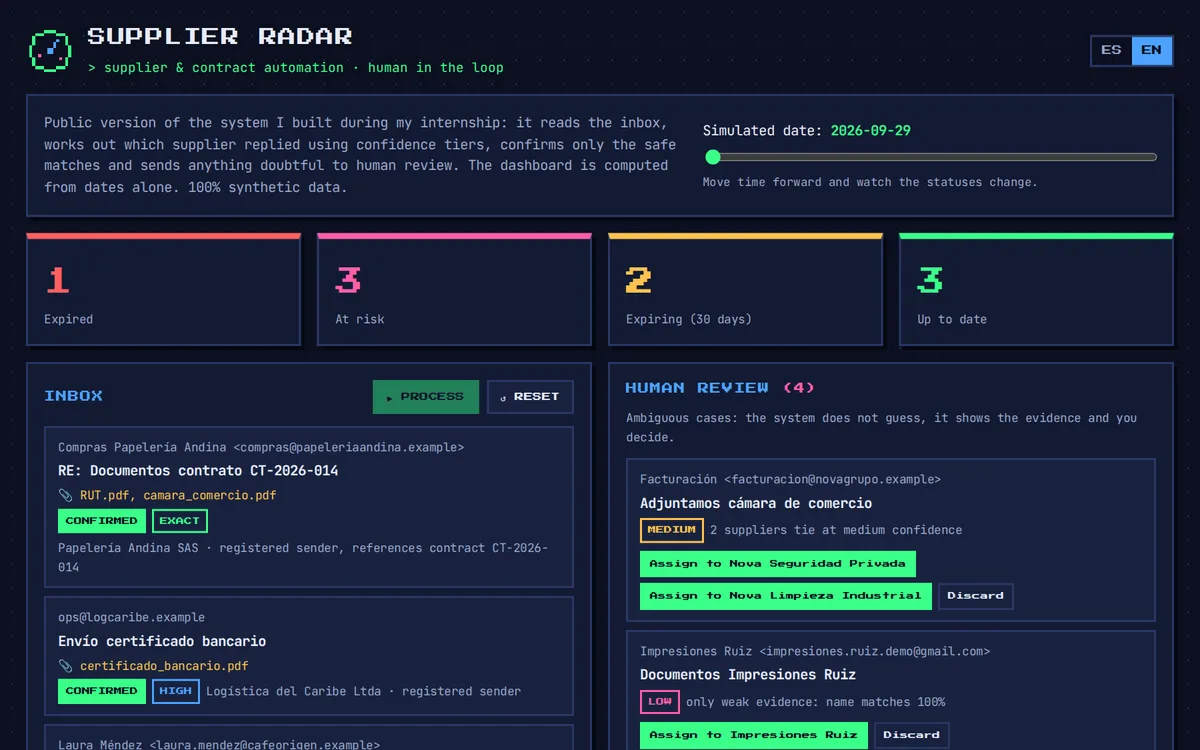Open email 'Envío certificado bancario'
The width and height of the screenshot is (1200, 750).
[162, 641]
